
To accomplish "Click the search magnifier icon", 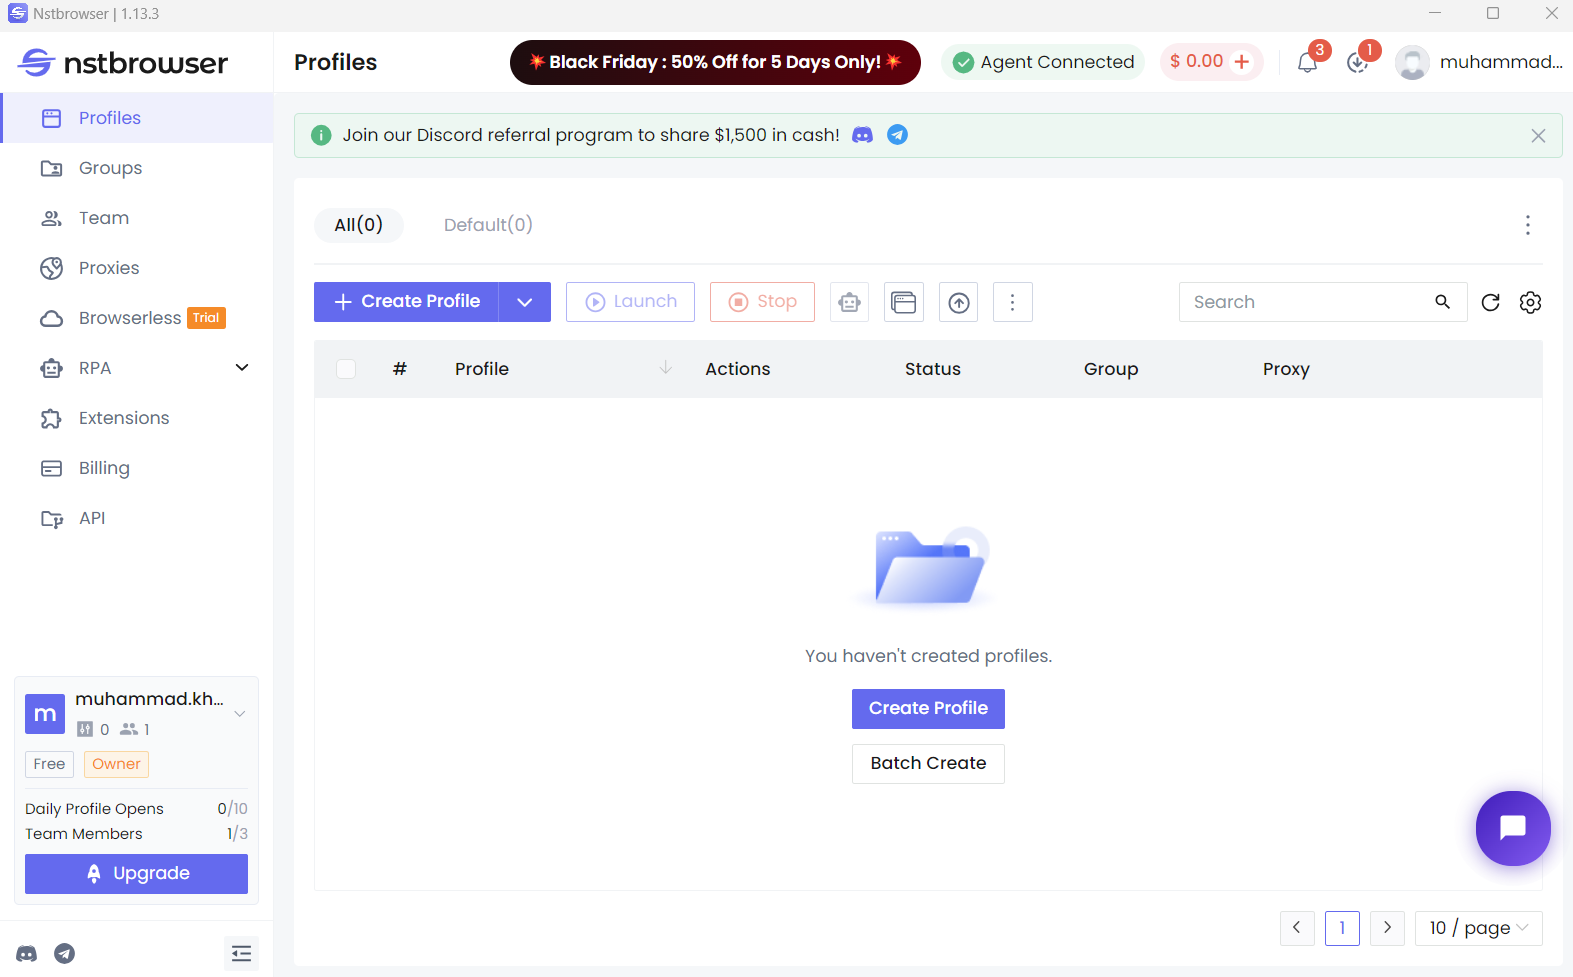I will pos(1442,302).
